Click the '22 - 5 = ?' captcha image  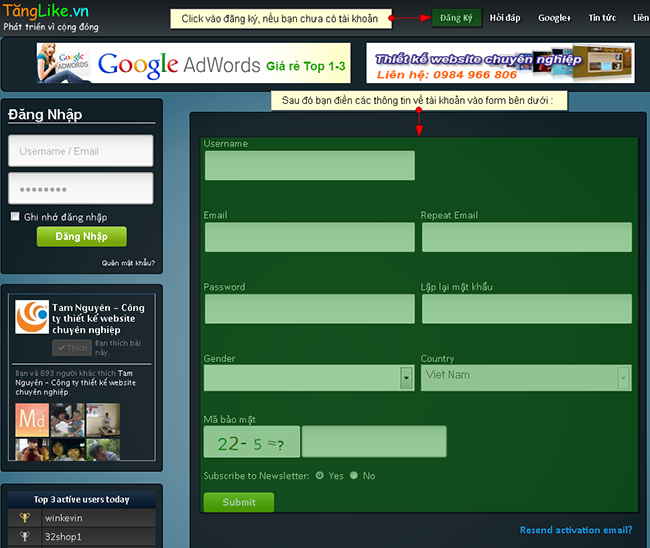pos(252,442)
